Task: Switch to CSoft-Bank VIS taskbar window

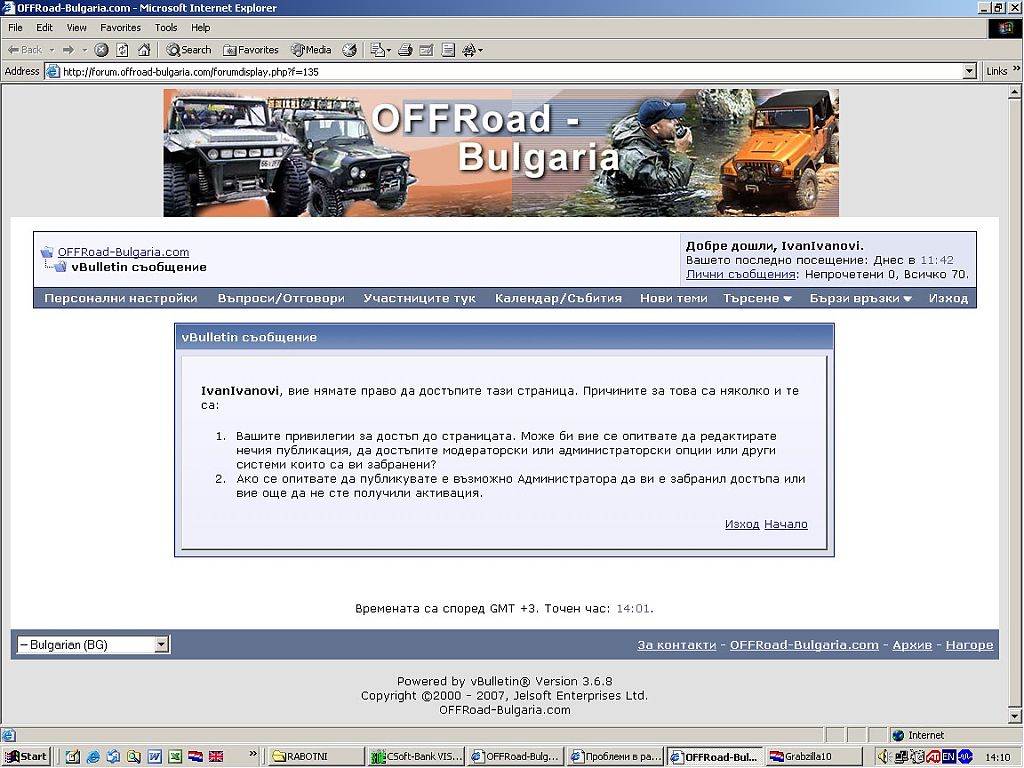Action: (416, 756)
